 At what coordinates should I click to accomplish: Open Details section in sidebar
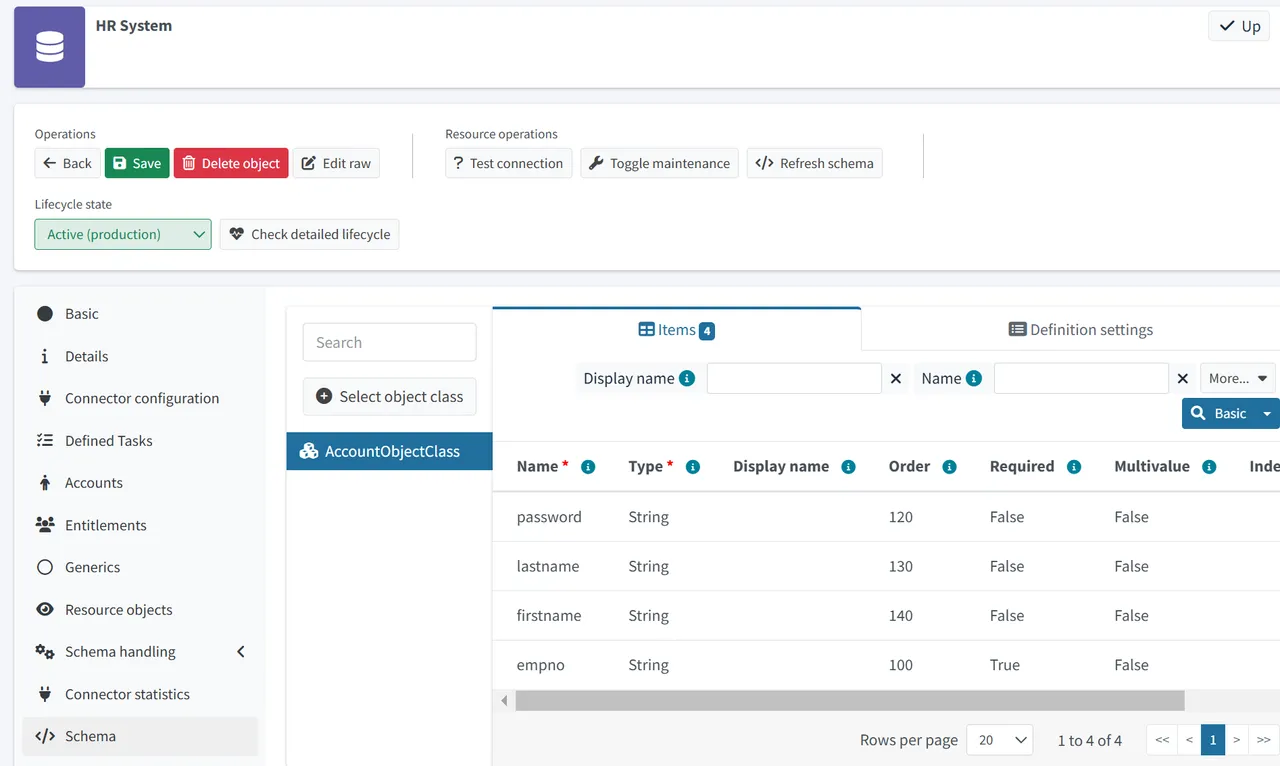click(x=140, y=356)
